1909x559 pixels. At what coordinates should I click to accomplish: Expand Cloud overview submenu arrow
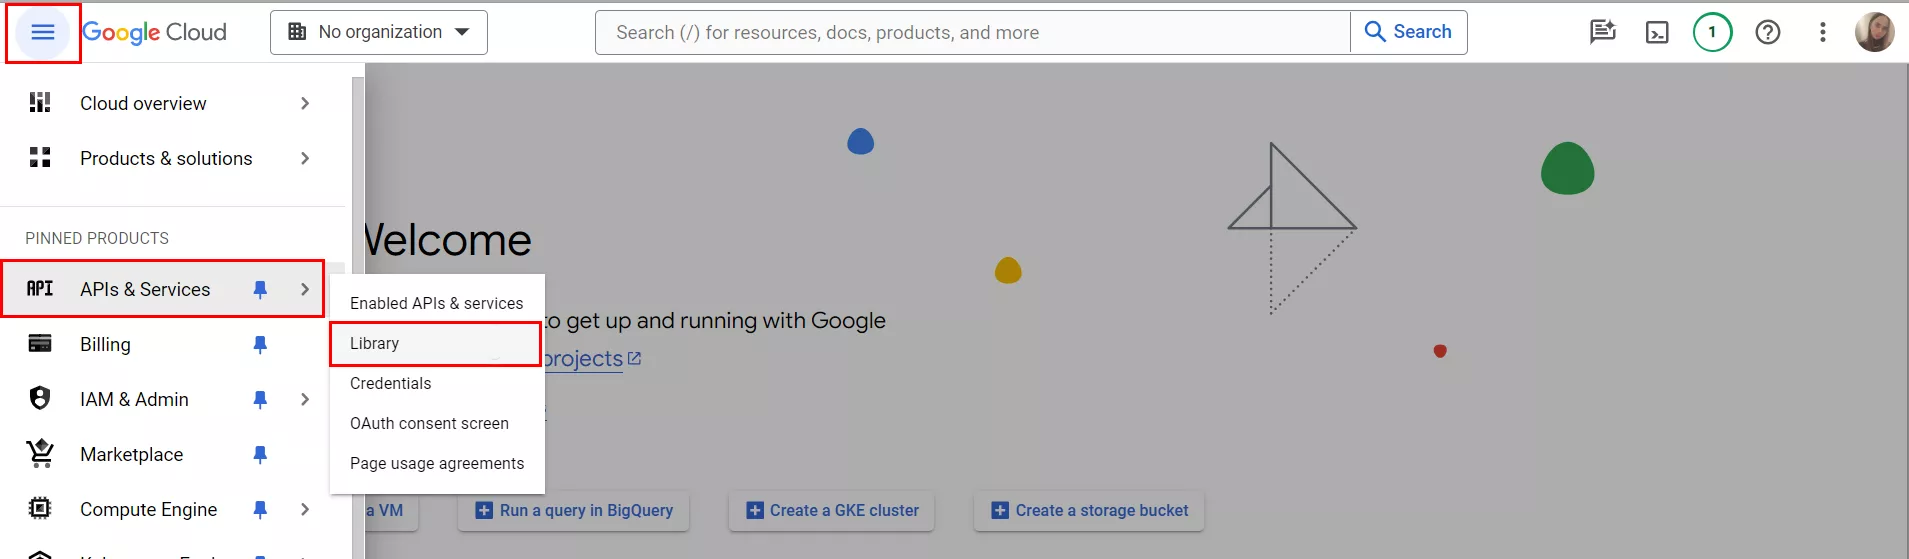pos(305,104)
